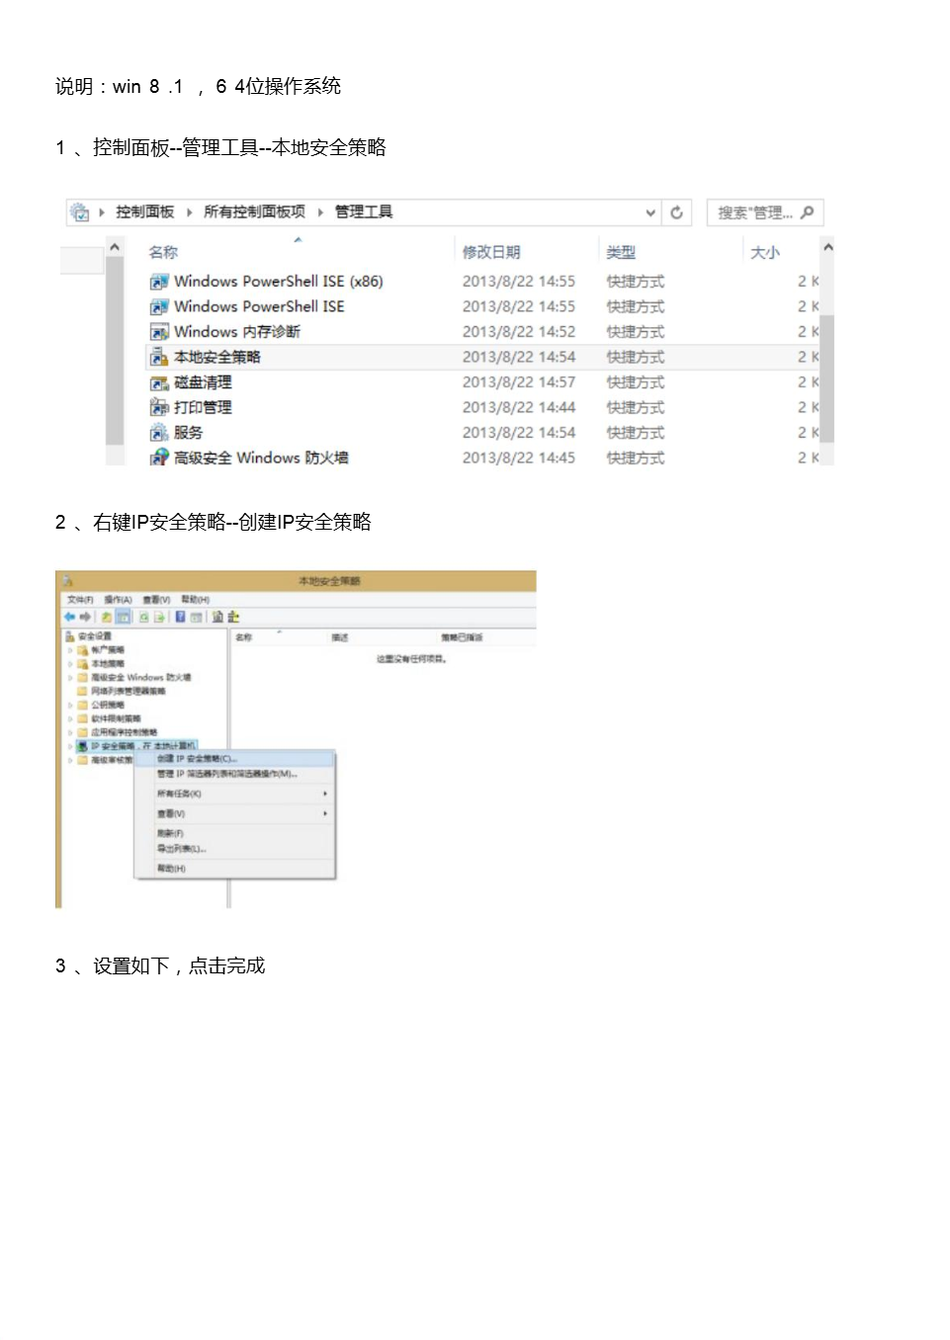The image size is (950, 1340).
Task: Click 所有控制面板项 in the breadcrumb path
Action: 254,212
